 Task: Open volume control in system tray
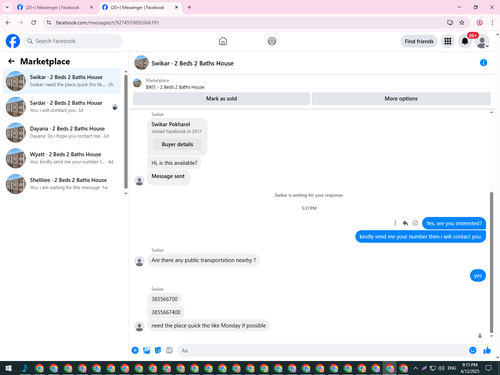[x=441, y=368]
